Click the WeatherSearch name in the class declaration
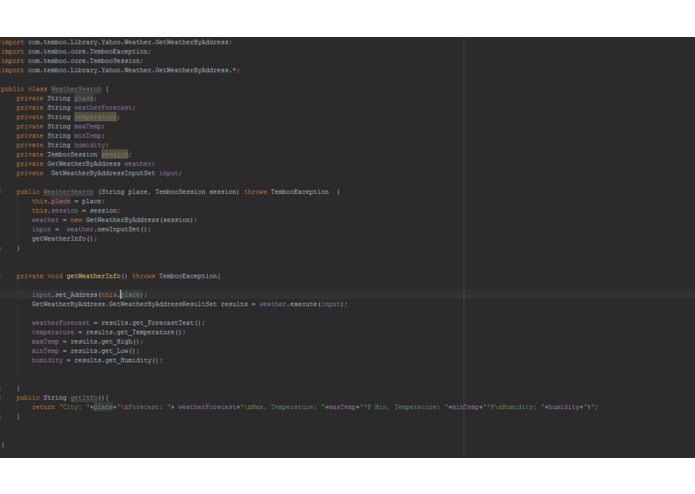Viewport: 695px width, 494px height. (76, 89)
